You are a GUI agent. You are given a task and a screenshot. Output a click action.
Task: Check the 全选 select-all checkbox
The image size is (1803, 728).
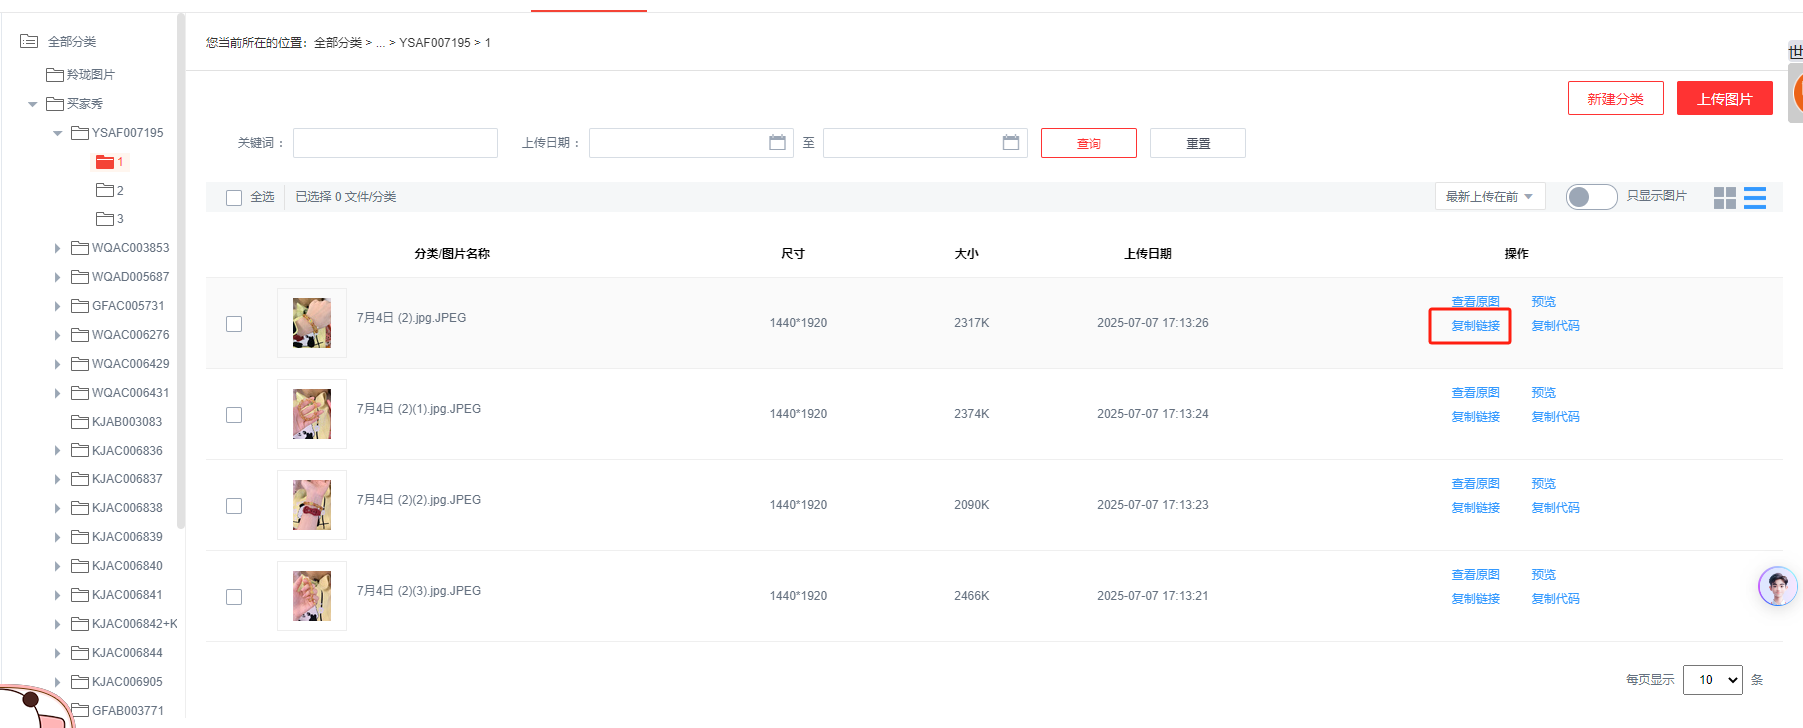point(234,198)
